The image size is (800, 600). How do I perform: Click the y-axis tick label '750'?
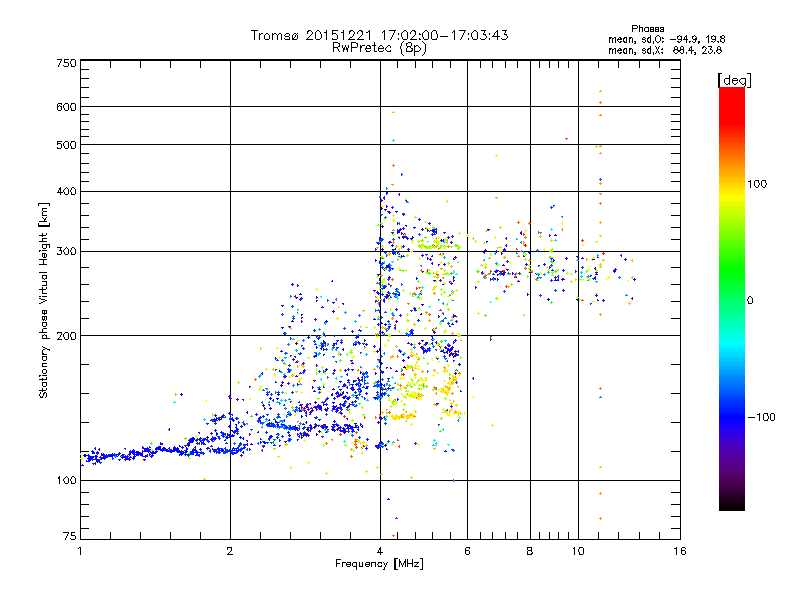coord(66,63)
